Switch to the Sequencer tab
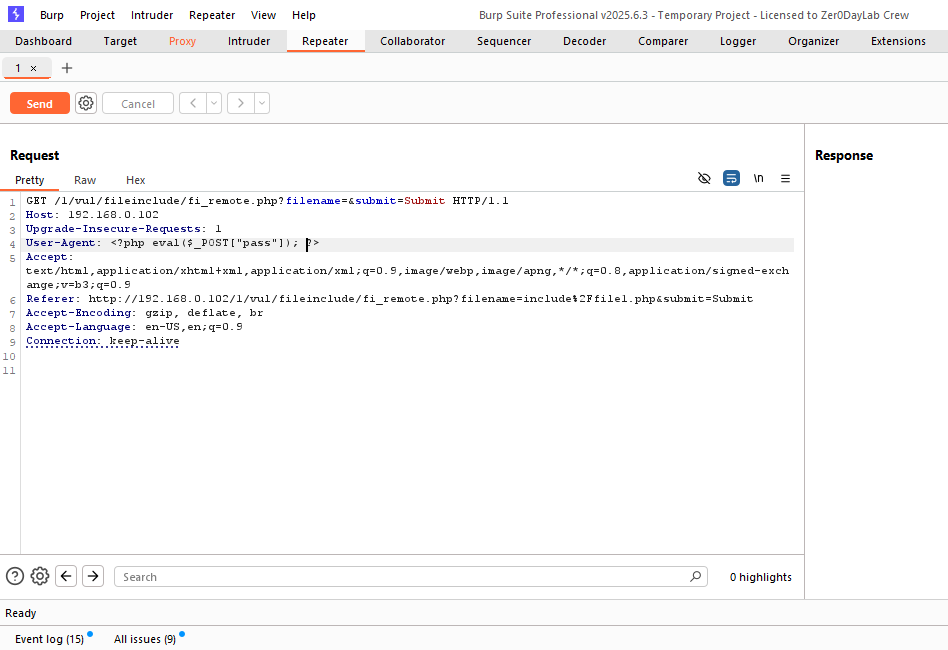The width and height of the screenshot is (948, 650). [504, 41]
